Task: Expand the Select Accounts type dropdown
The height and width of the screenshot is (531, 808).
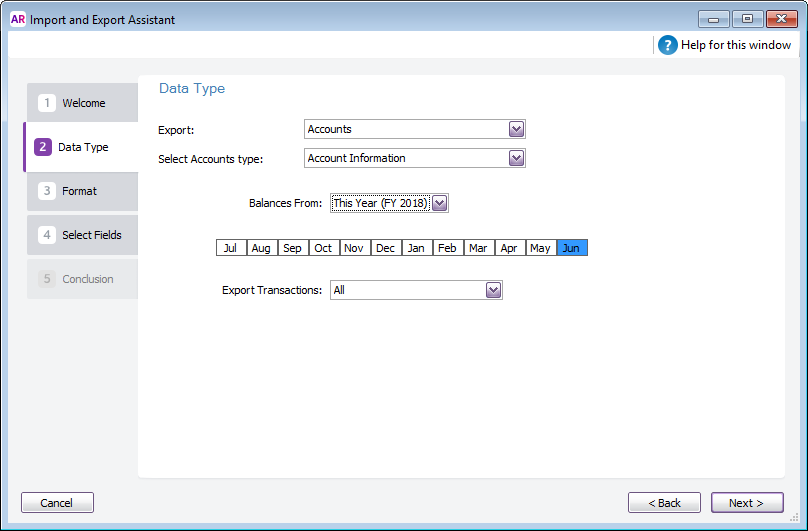Action: pos(516,158)
